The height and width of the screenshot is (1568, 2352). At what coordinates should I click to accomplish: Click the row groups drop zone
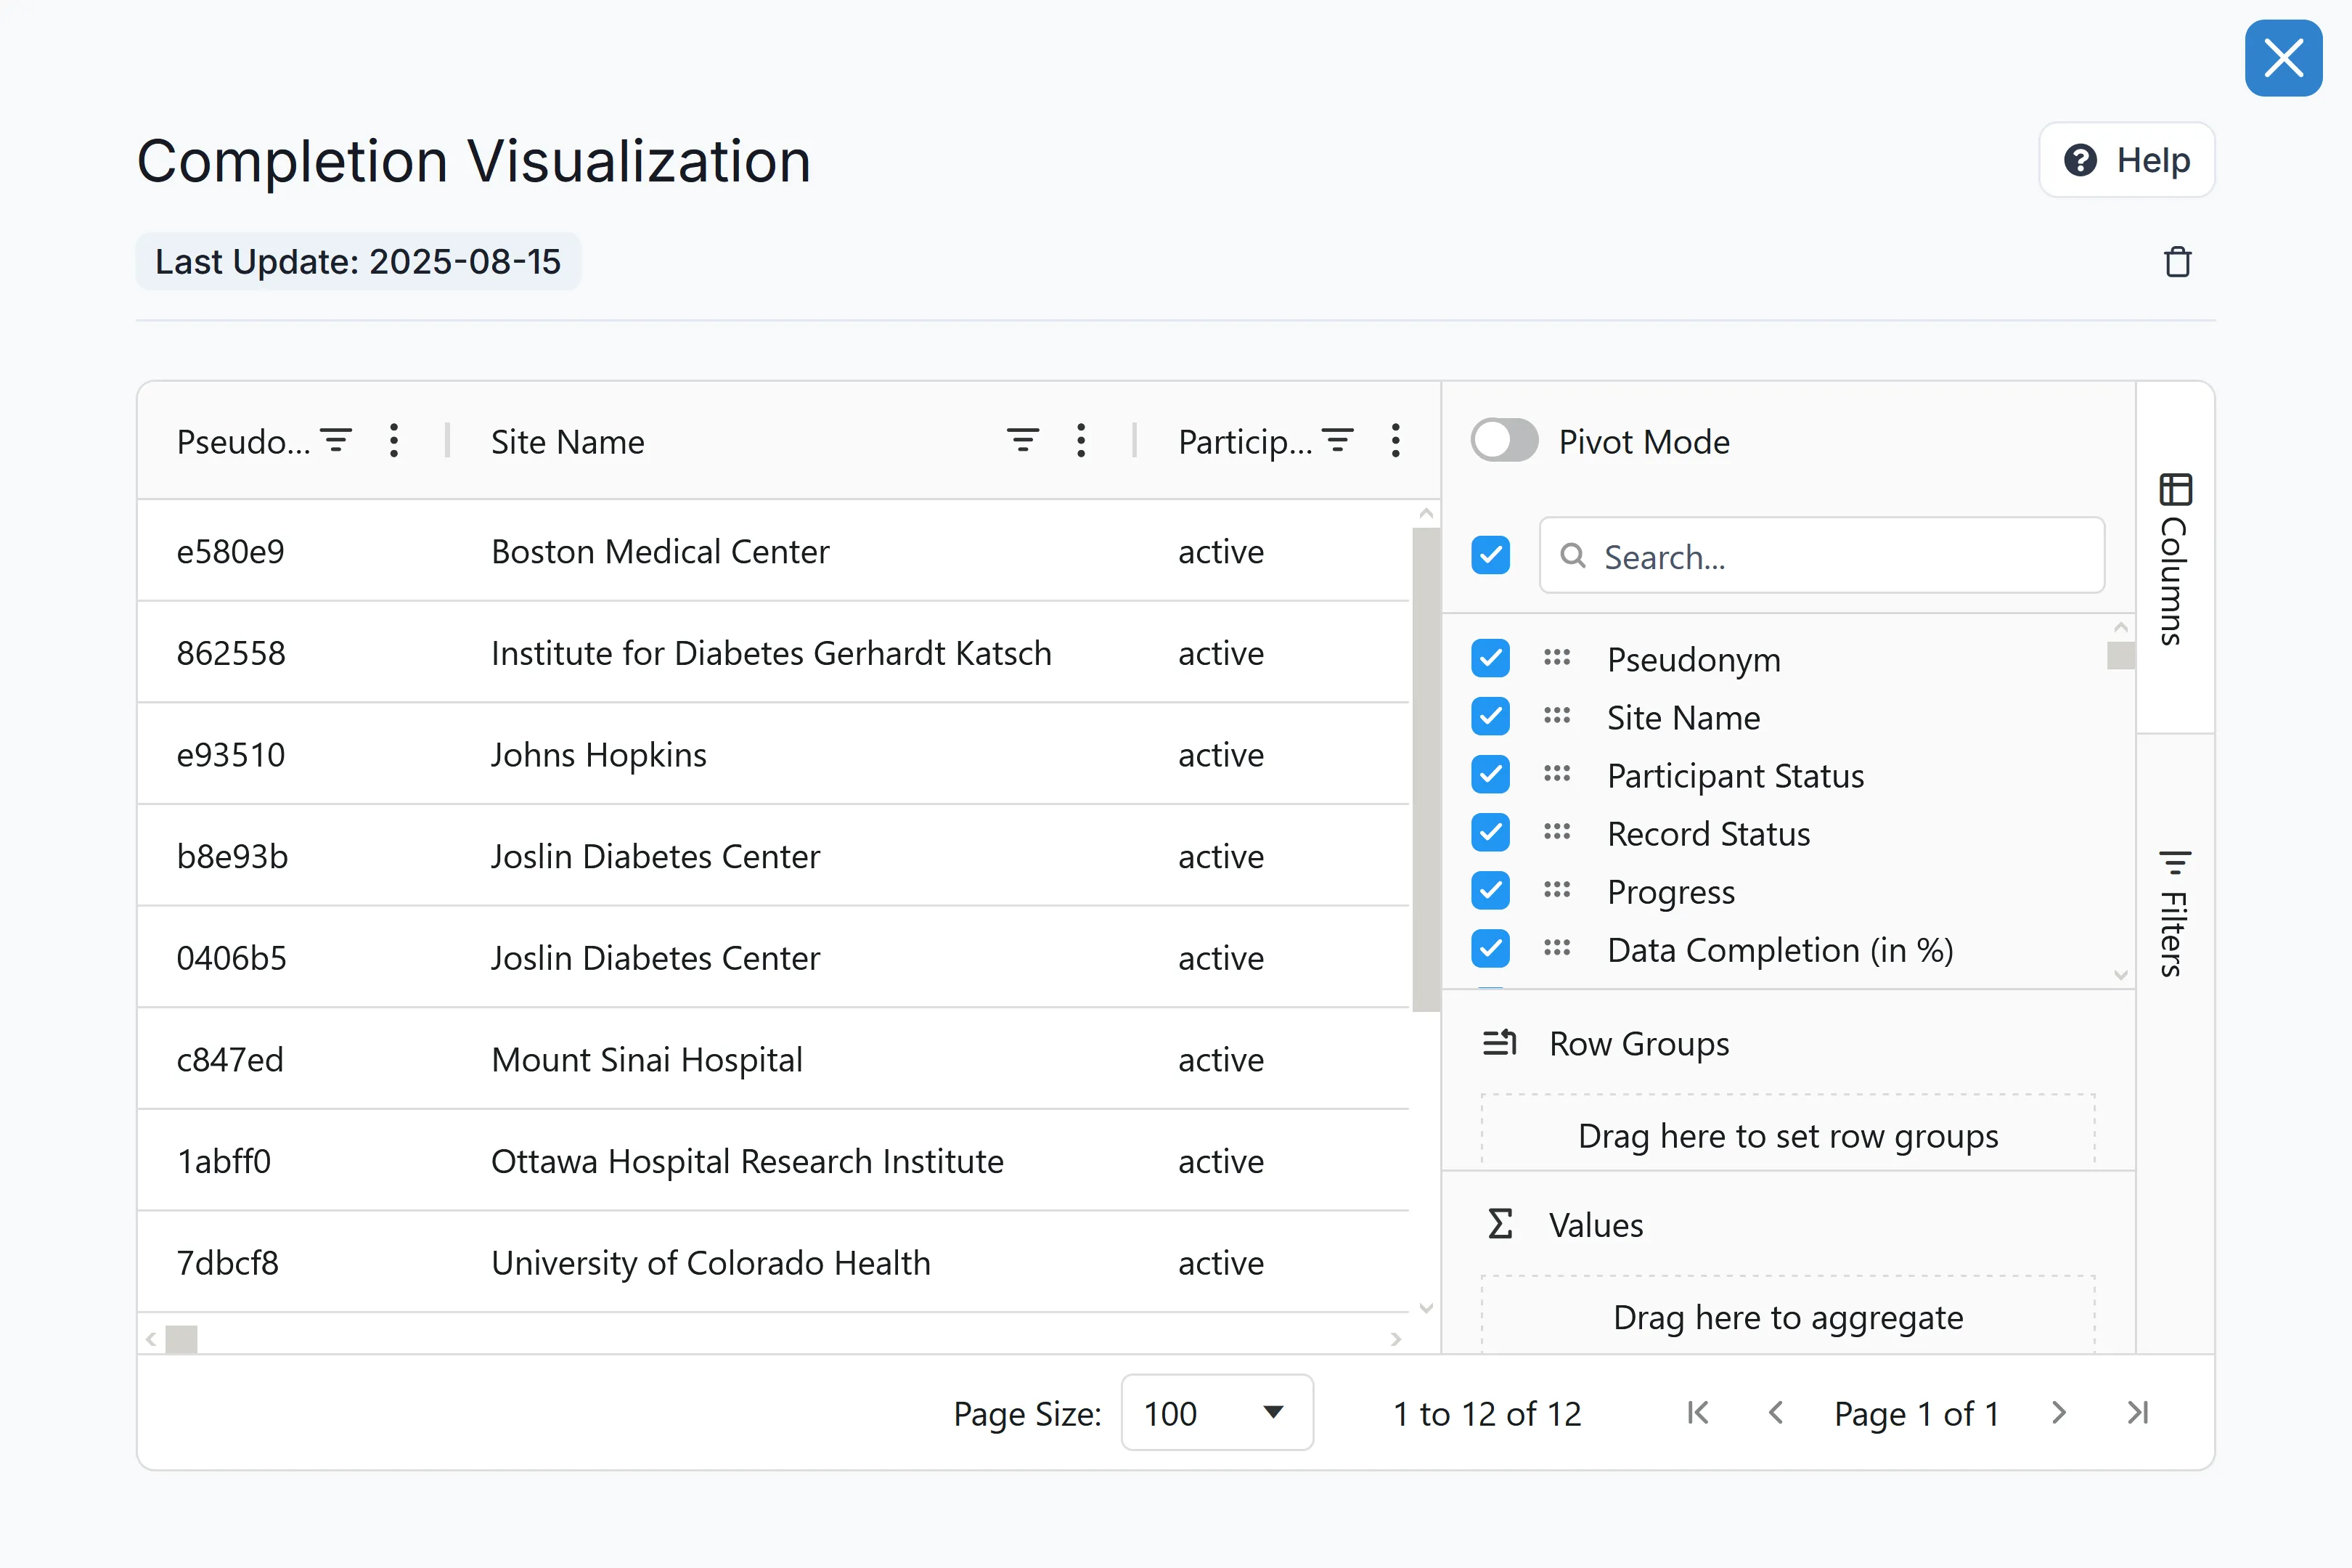(1788, 1132)
